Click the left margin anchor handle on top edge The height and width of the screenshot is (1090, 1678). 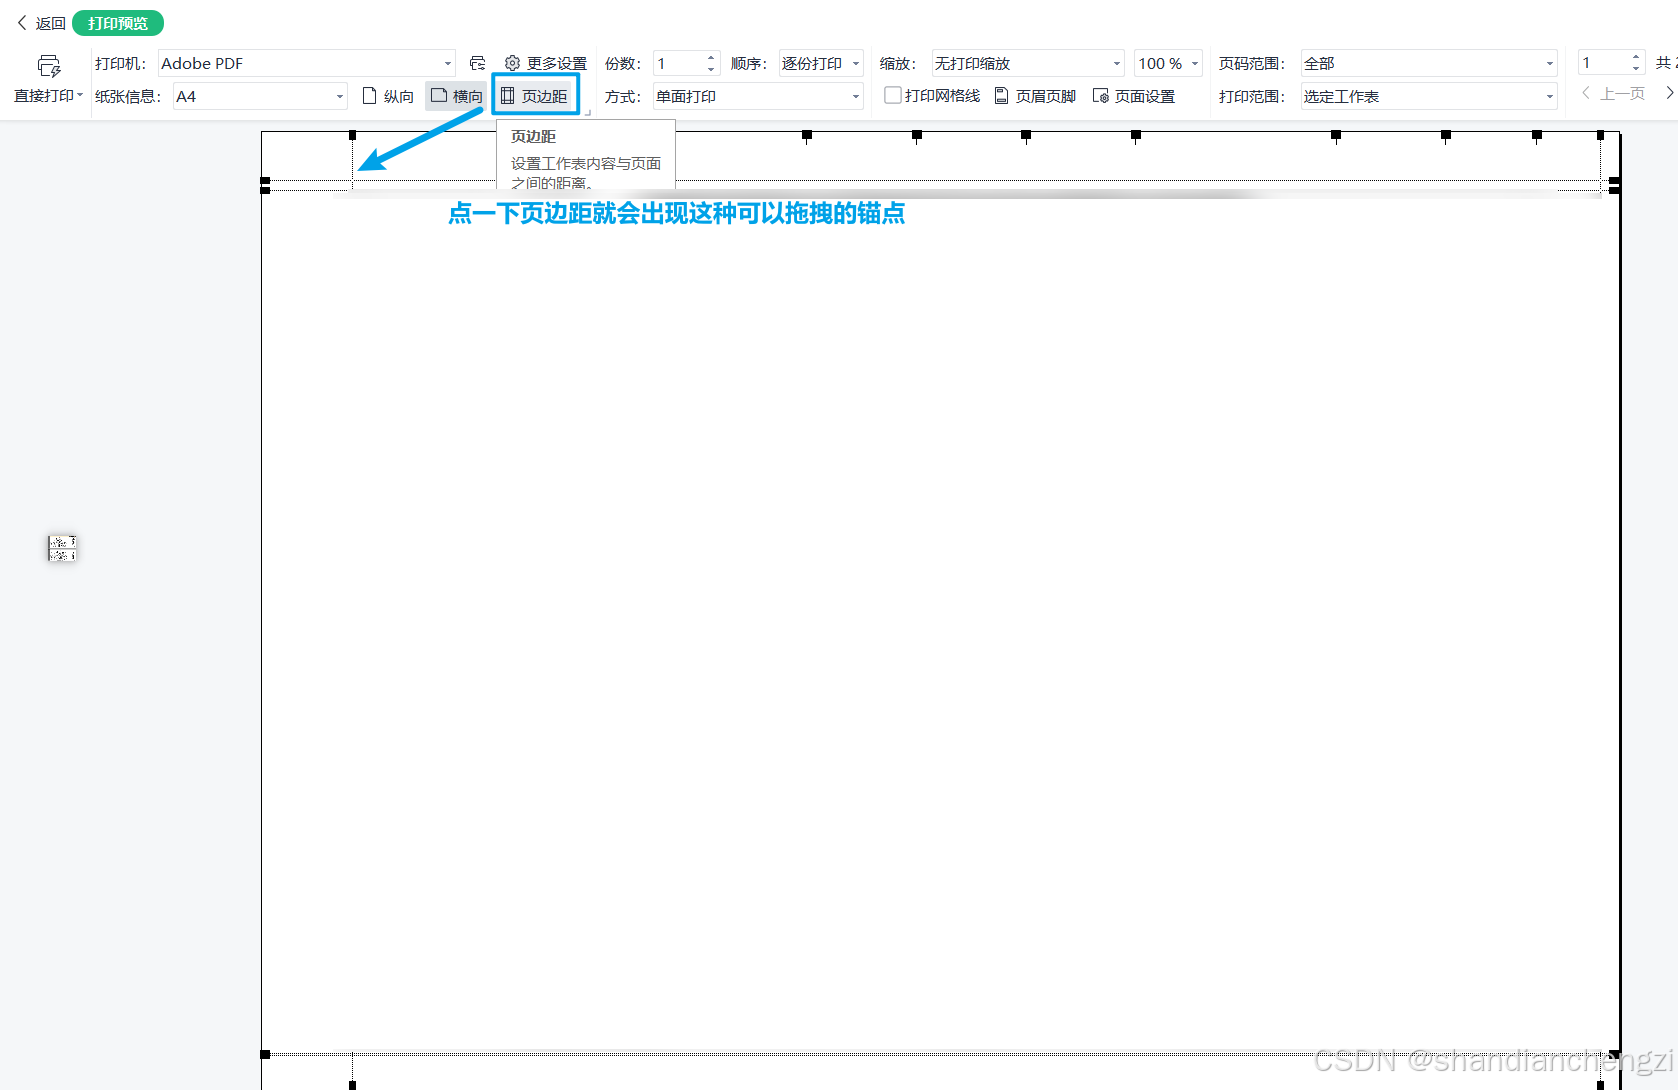pyautogui.click(x=352, y=135)
